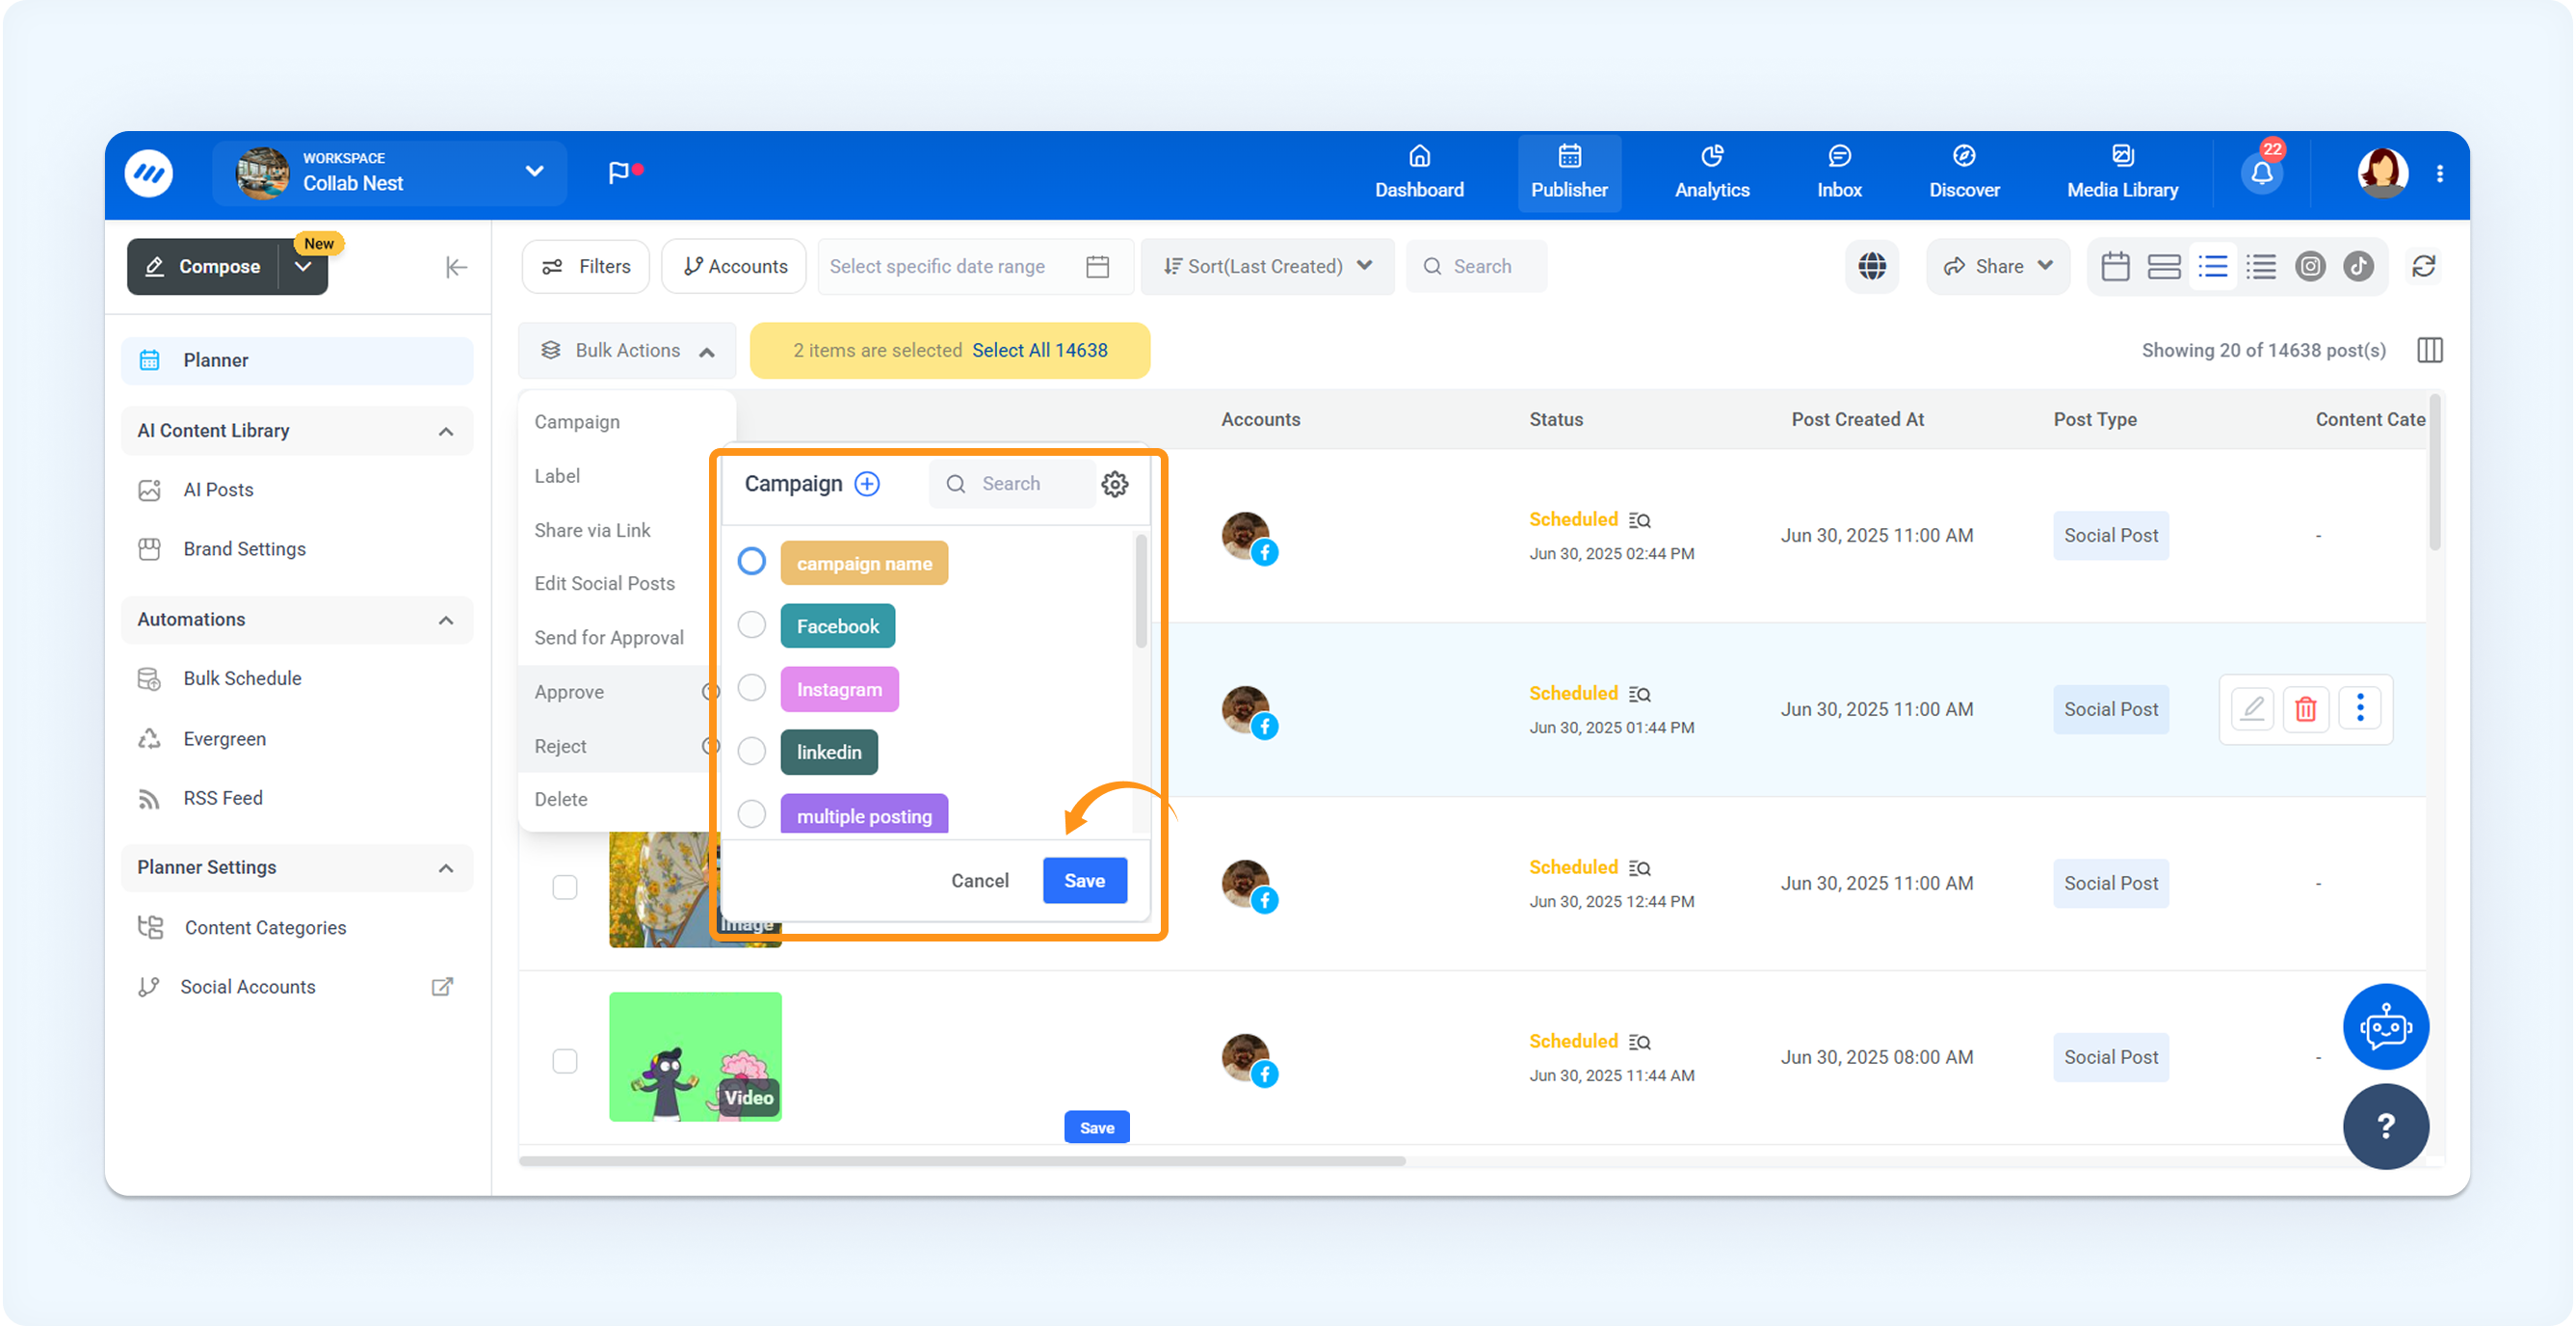
Task: Open TikTok grid view
Action: pyautogui.click(x=2359, y=267)
